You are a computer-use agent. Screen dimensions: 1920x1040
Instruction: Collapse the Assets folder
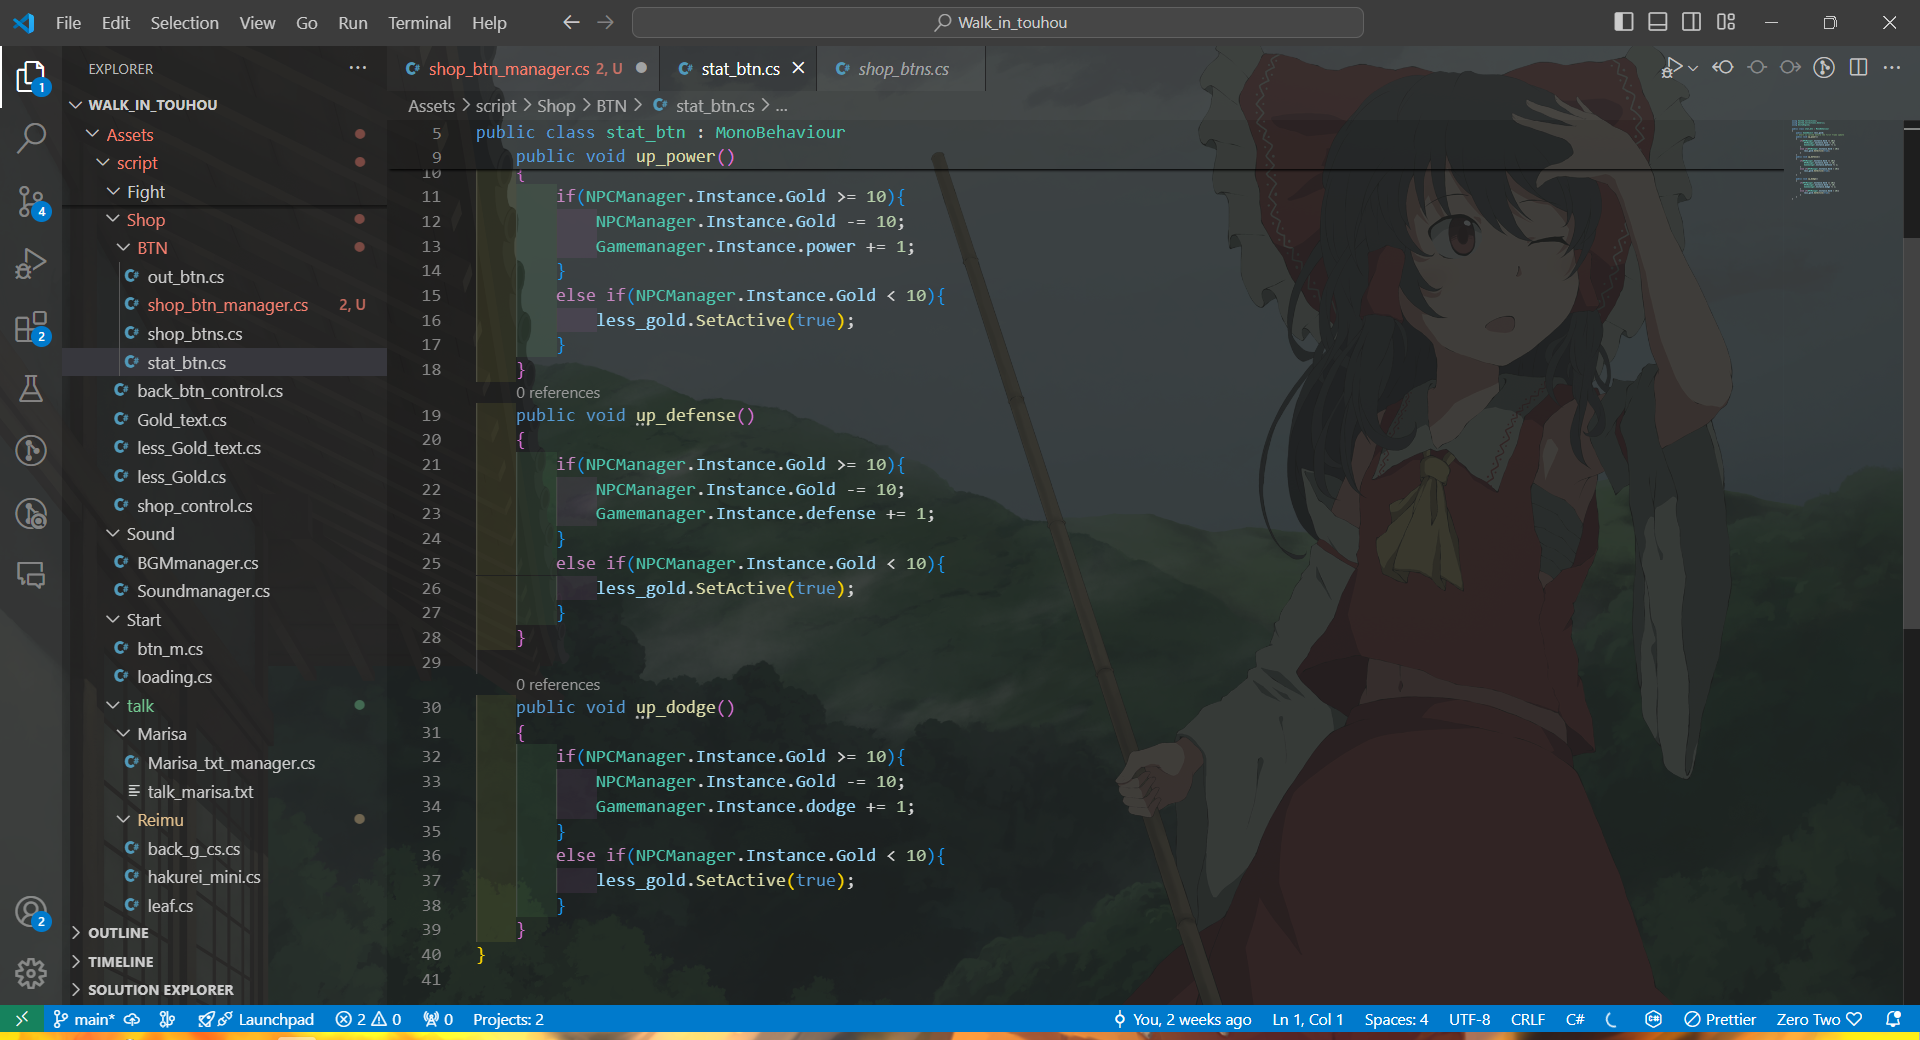click(x=93, y=134)
